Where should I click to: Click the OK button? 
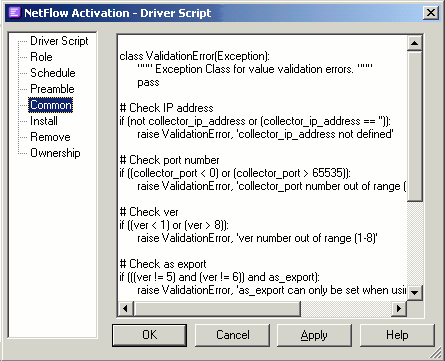(149, 335)
